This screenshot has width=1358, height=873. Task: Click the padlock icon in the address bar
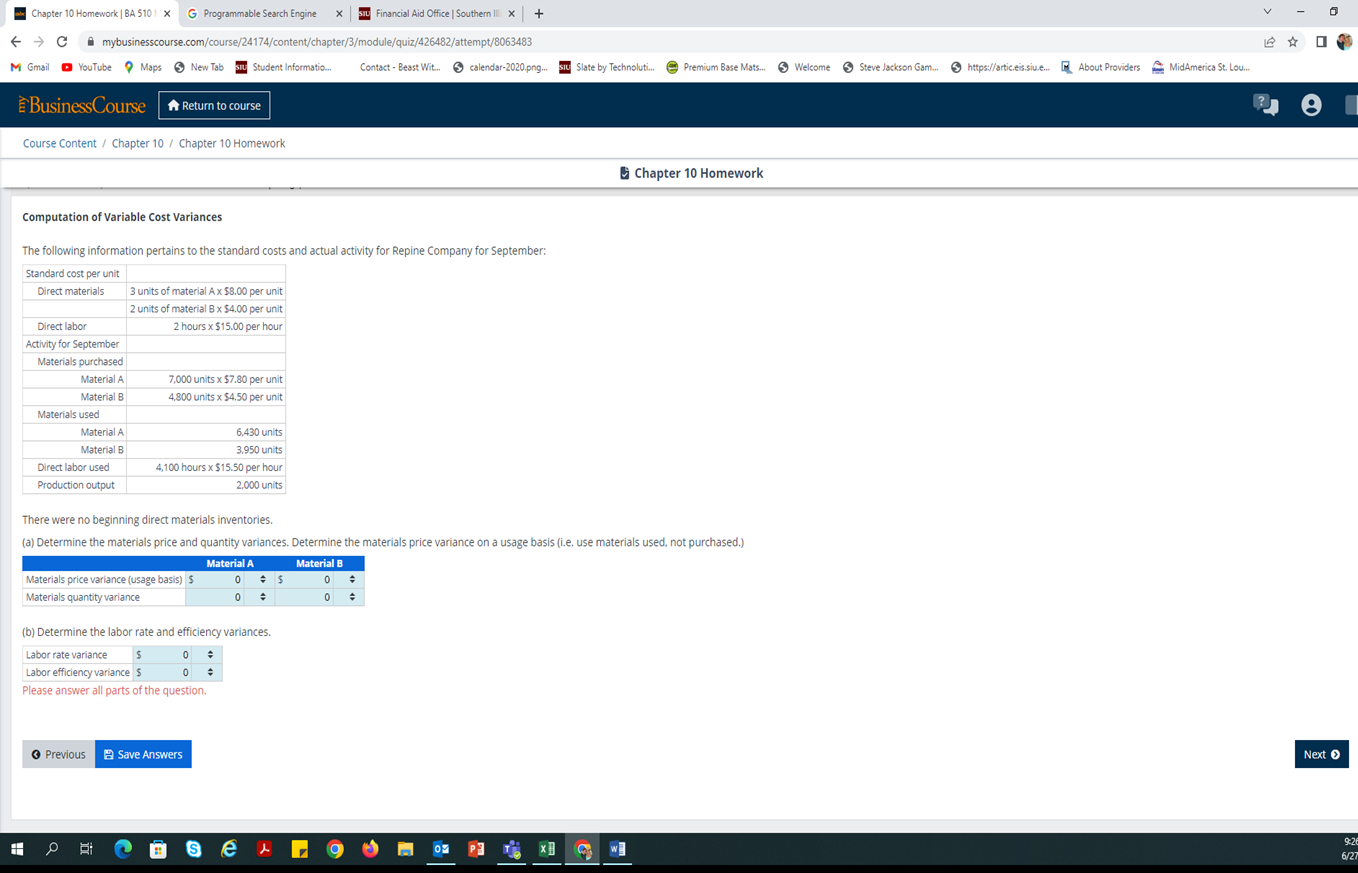(91, 44)
